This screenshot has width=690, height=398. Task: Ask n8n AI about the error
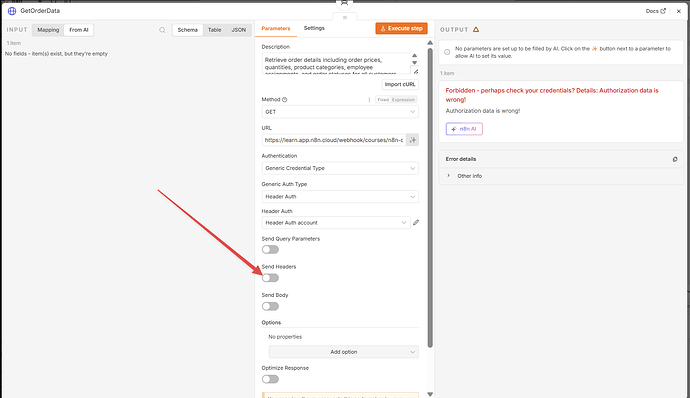click(464, 129)
